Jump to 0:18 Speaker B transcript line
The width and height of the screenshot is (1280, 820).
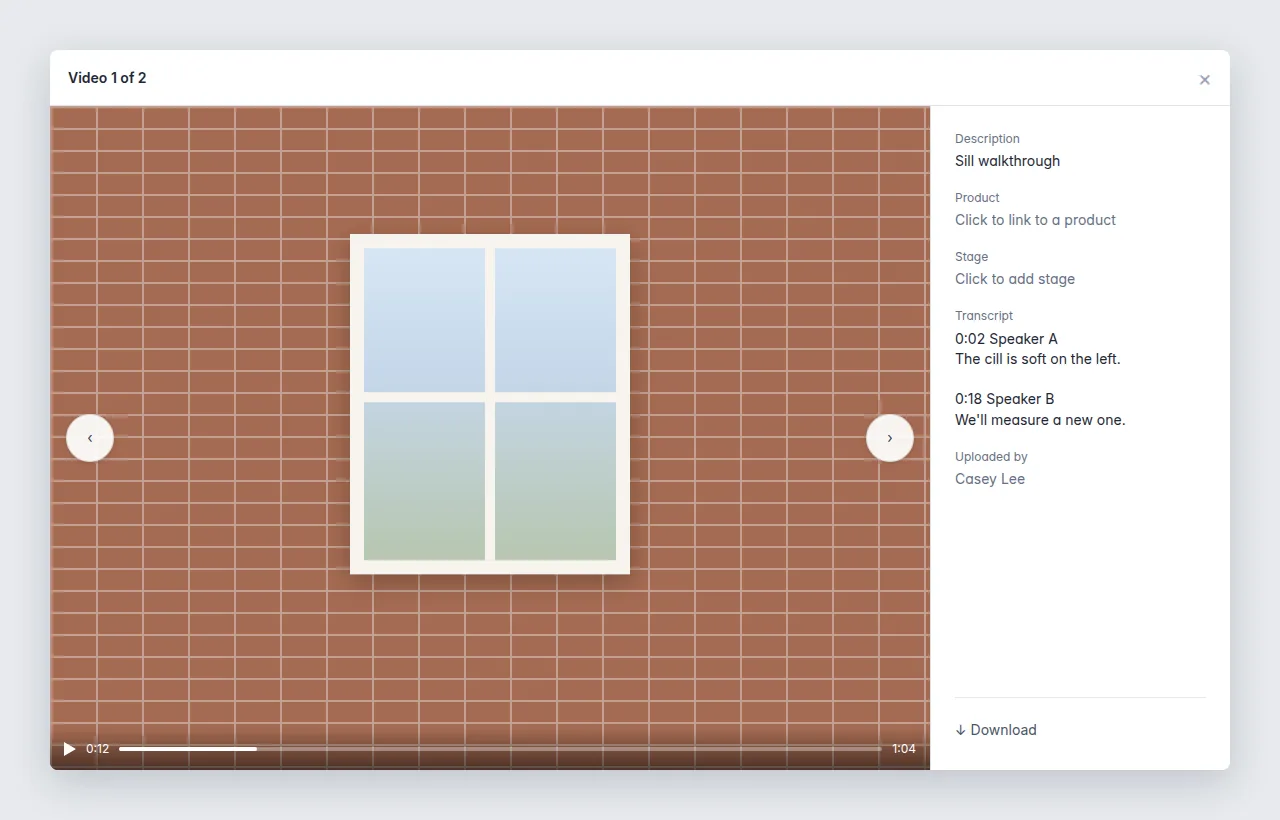pyautogui.click(x=1005, y=399)
